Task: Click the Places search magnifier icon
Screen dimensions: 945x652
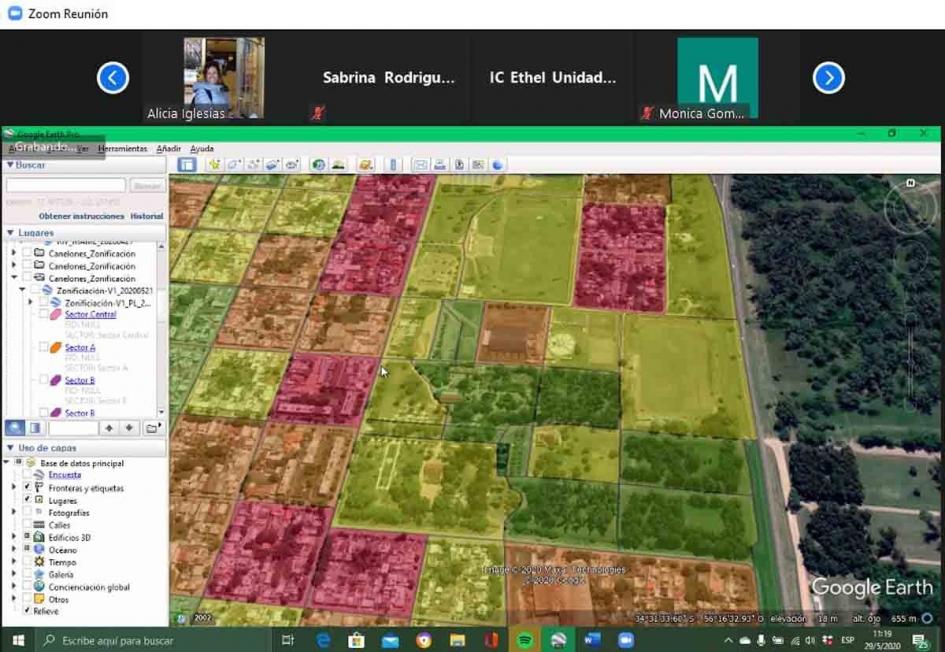Action: click(x=15, y=428)
